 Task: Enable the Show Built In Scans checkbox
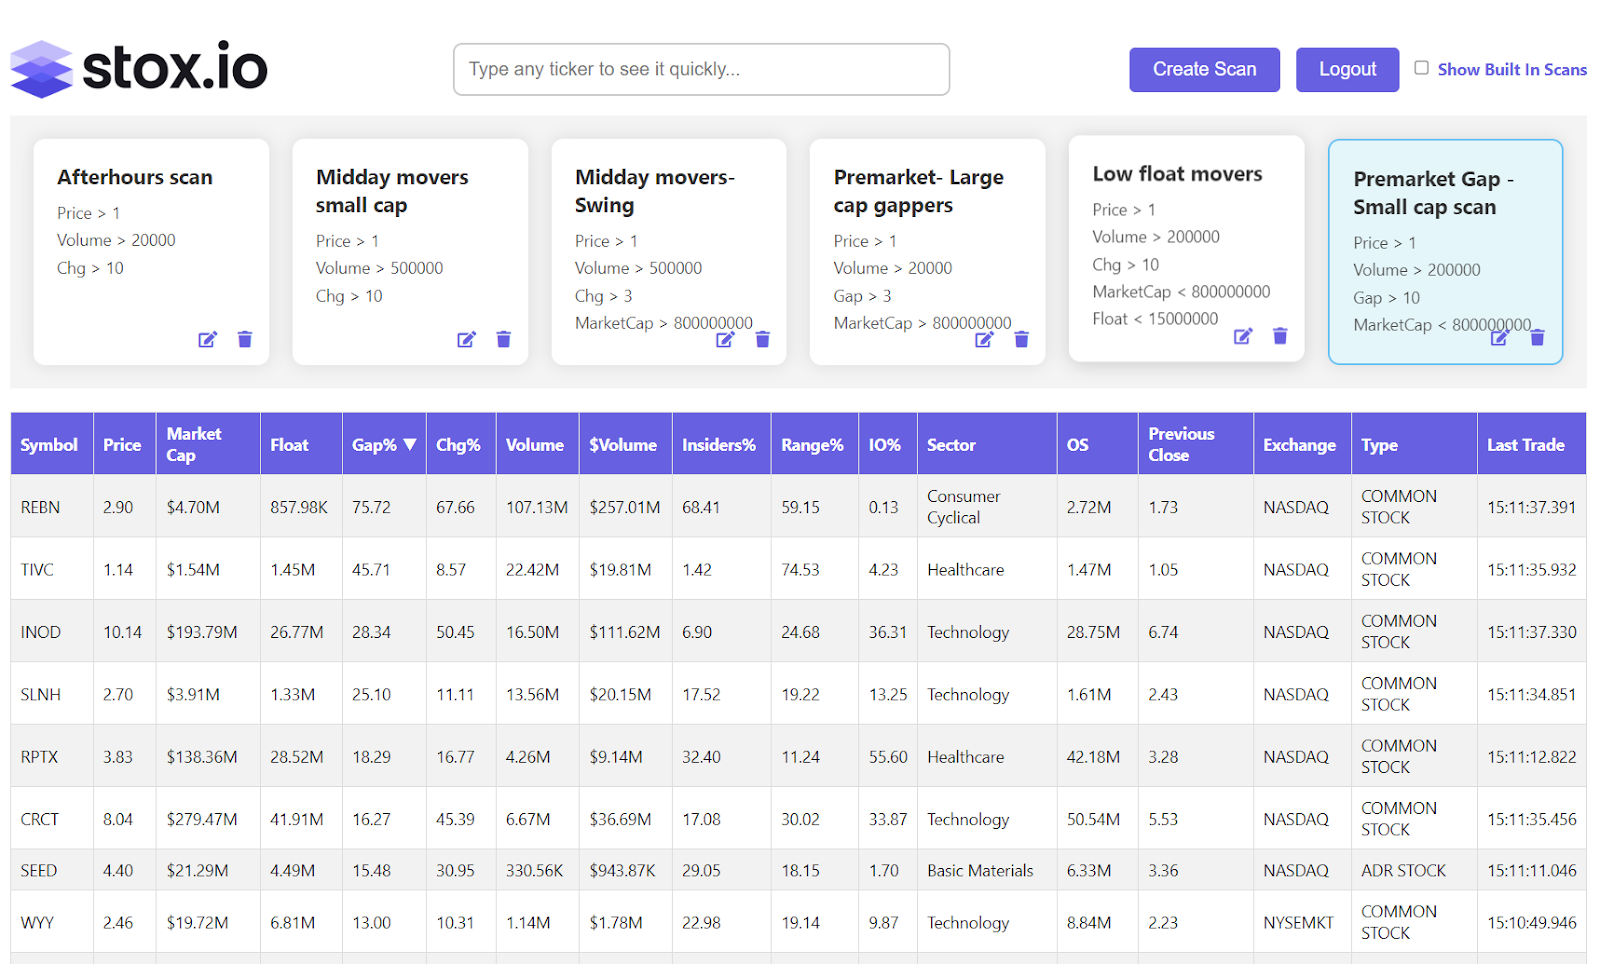(1421, 68)
